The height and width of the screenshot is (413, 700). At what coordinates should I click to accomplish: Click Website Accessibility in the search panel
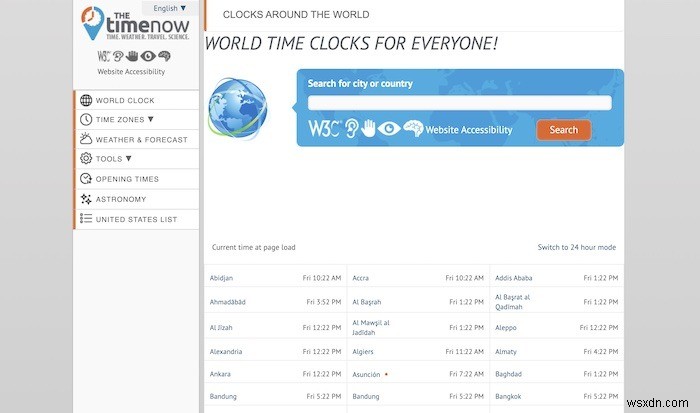(x=469, y=130)
